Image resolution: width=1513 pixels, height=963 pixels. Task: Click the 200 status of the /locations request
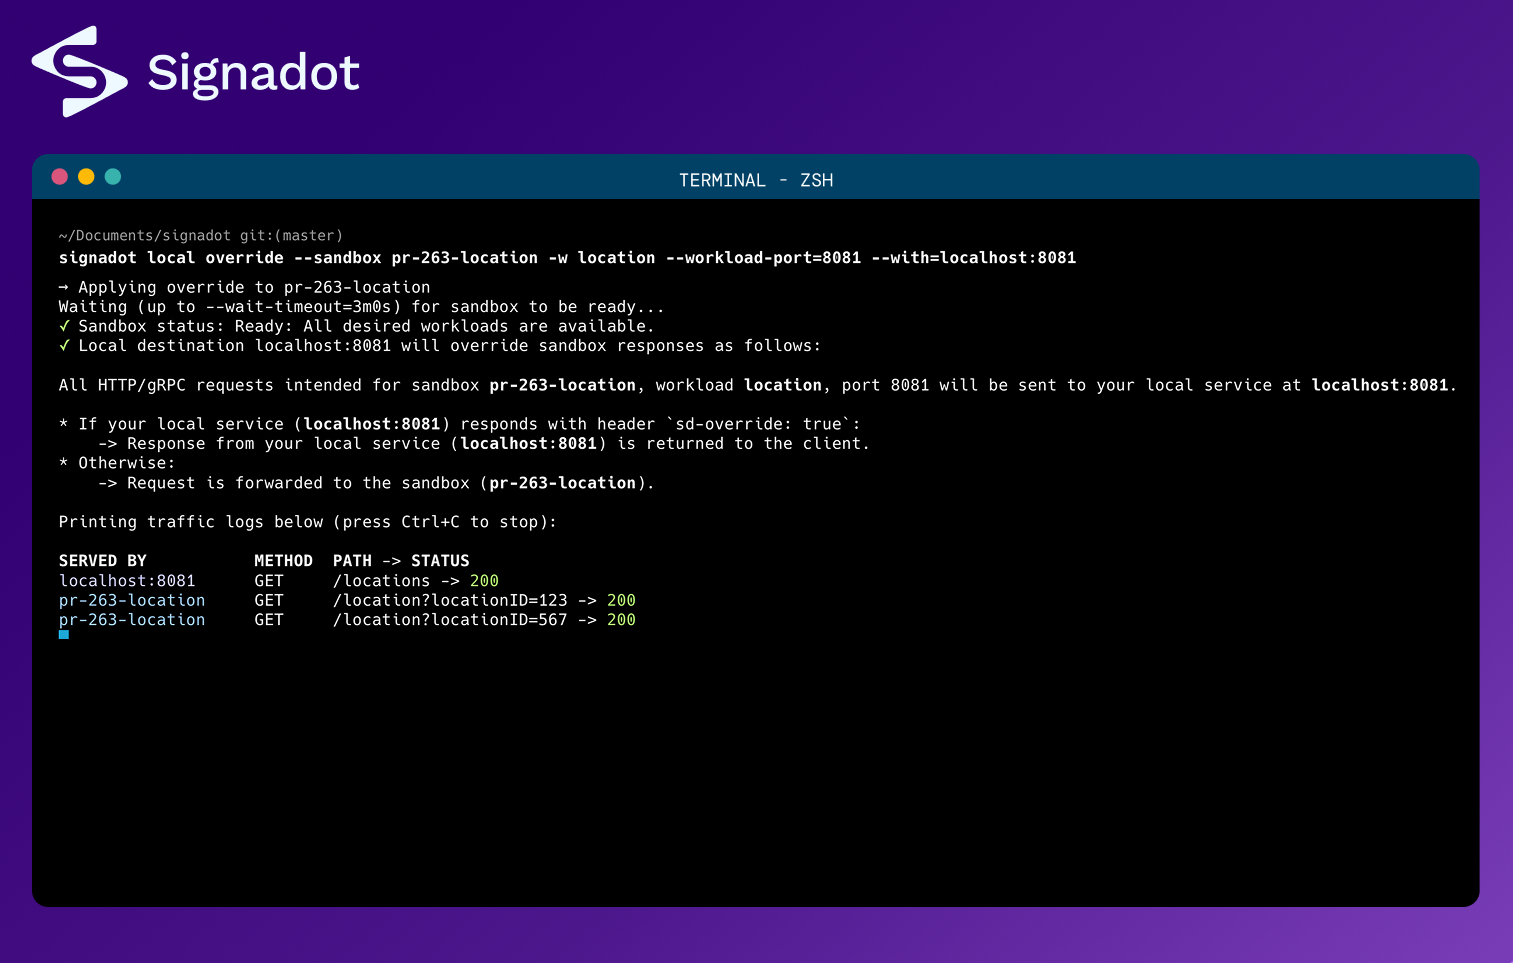(484, 580)
